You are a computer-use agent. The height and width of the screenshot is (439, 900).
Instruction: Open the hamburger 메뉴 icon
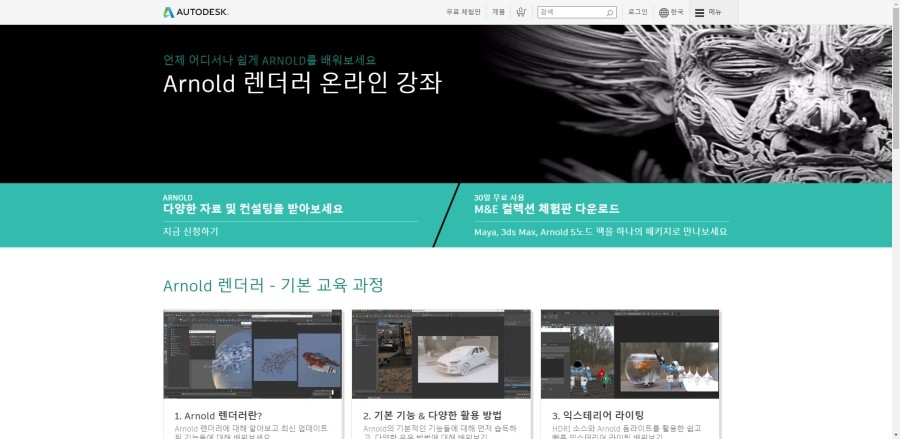699,13
